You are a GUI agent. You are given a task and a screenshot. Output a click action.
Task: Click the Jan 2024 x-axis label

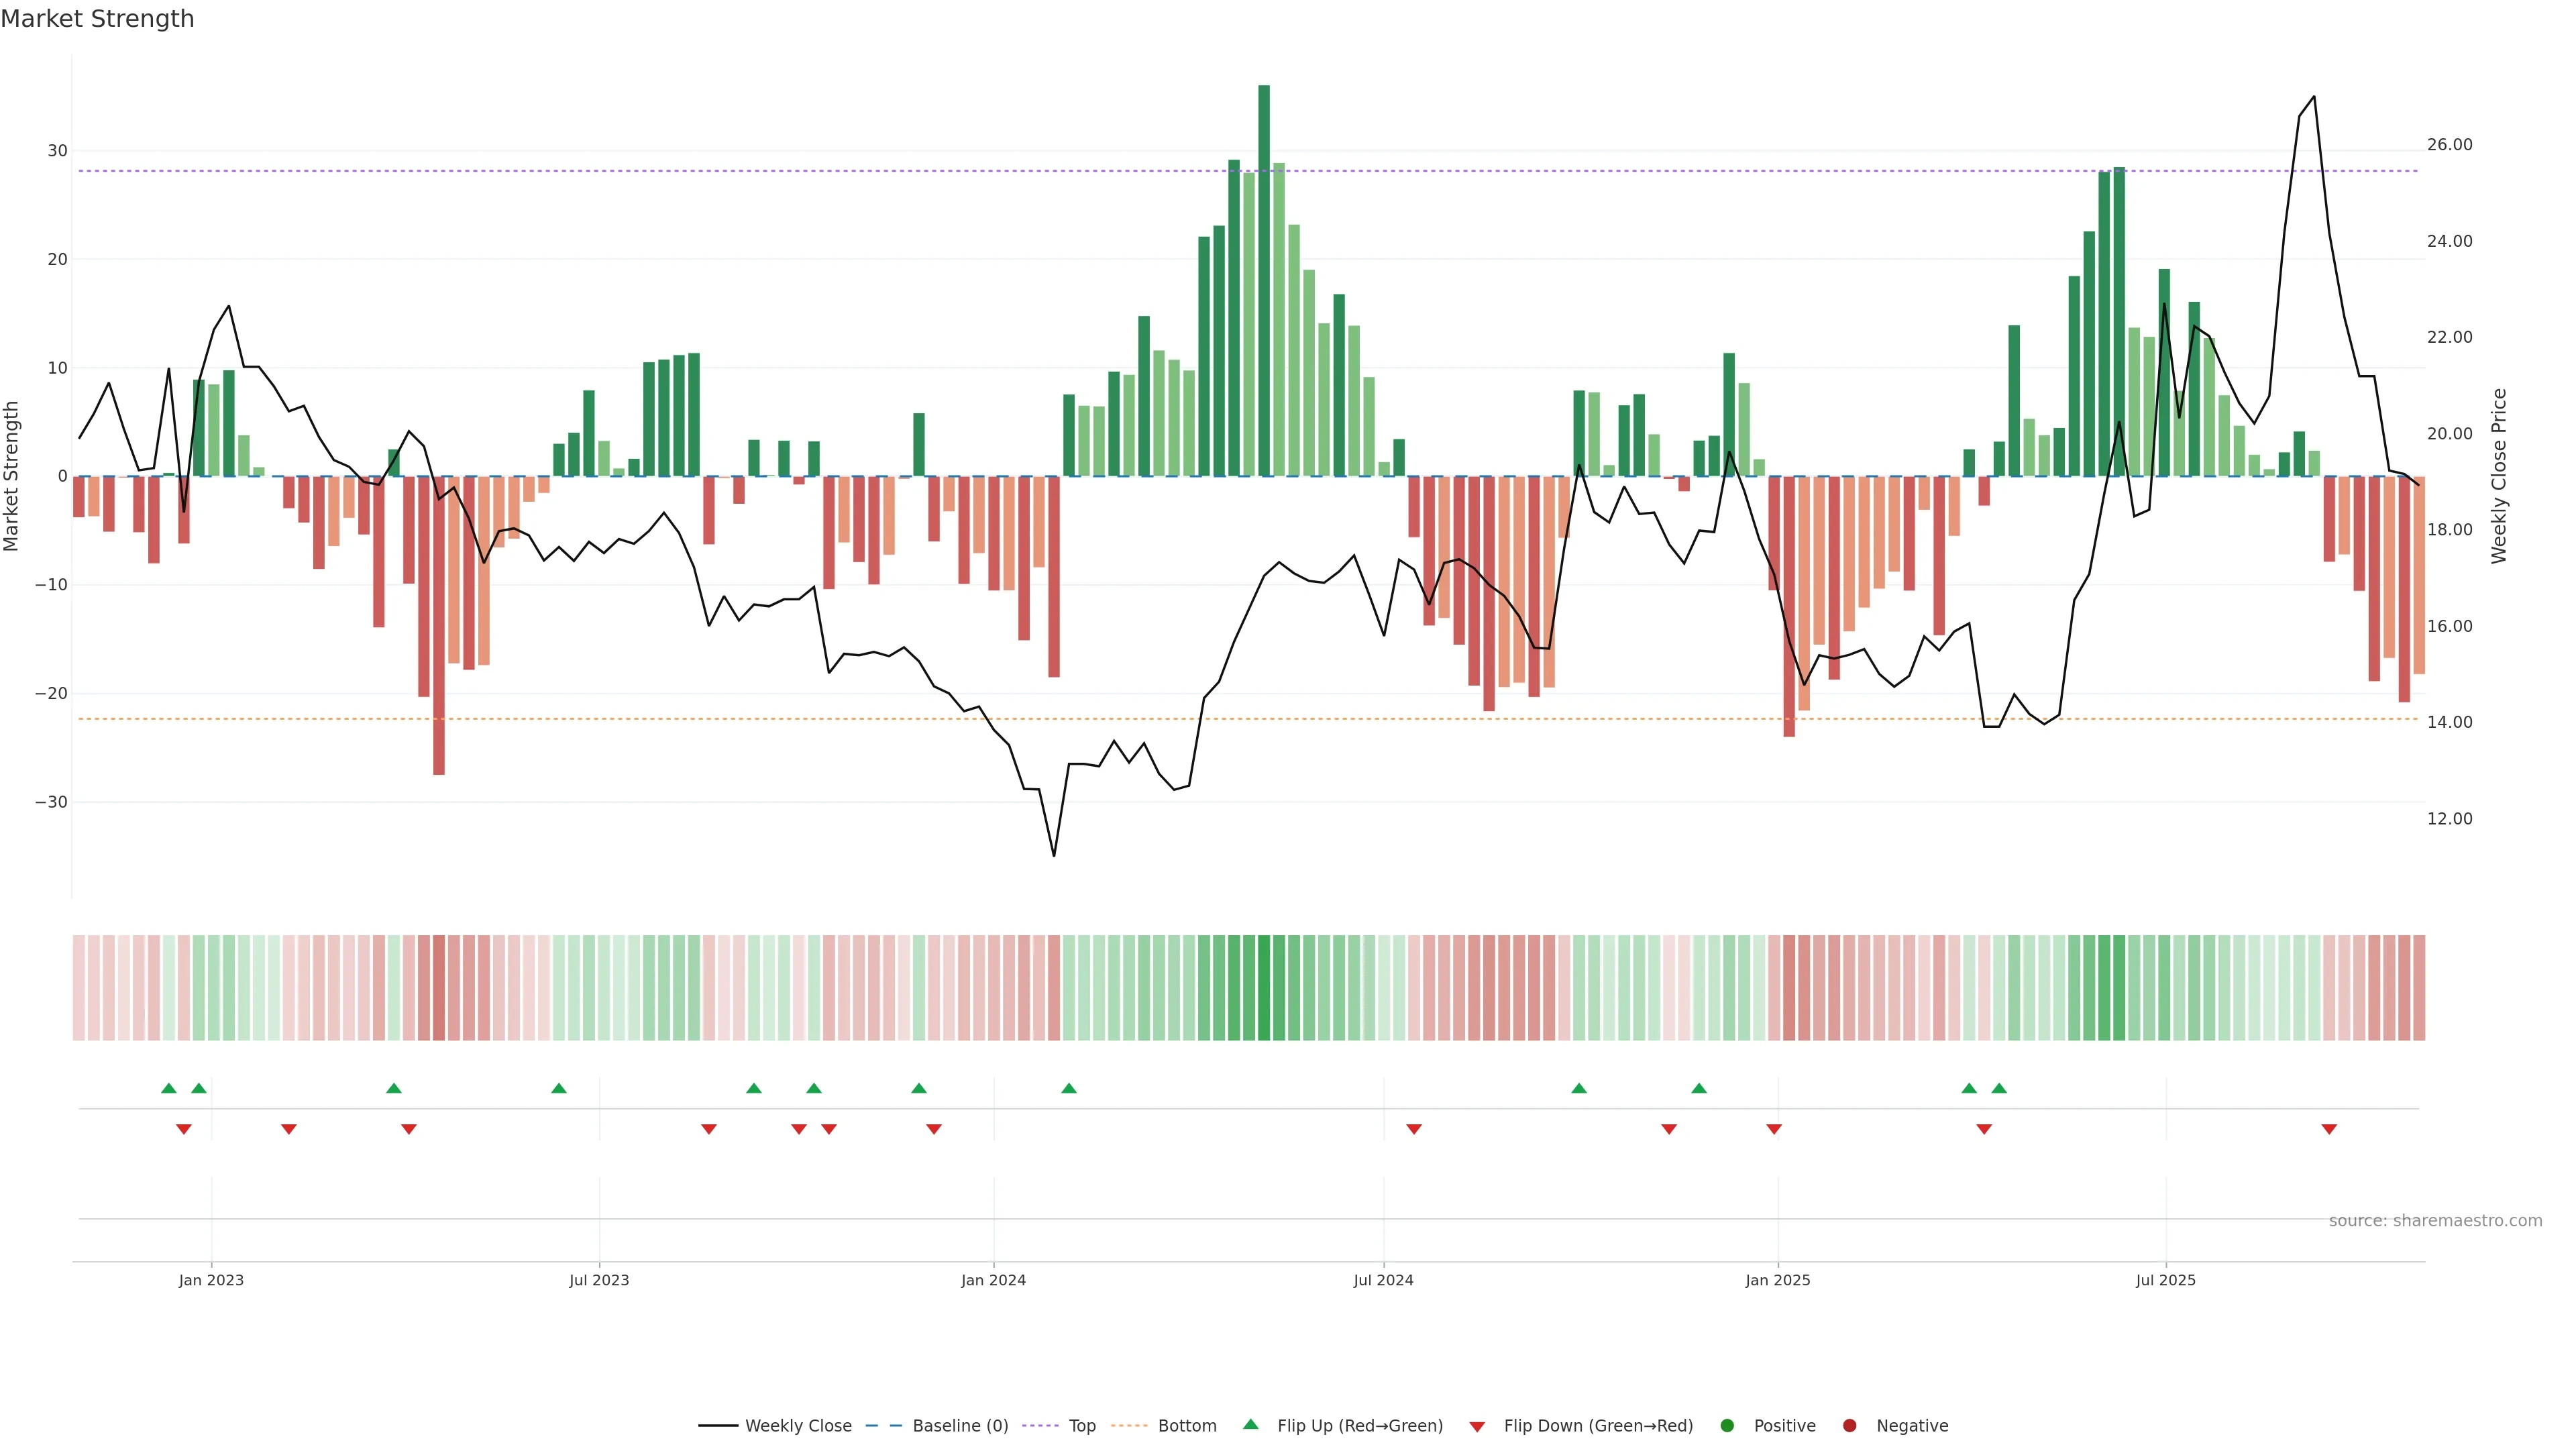[993, 1280]
